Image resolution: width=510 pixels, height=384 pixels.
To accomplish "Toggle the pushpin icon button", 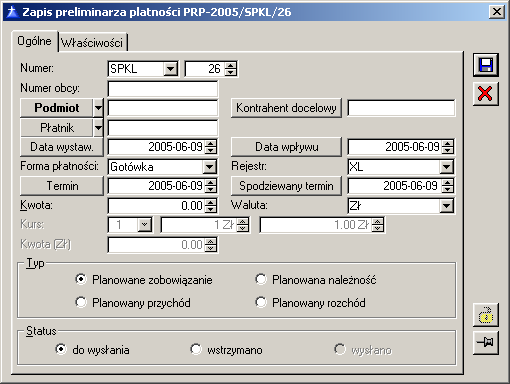I will pos(486,342).
